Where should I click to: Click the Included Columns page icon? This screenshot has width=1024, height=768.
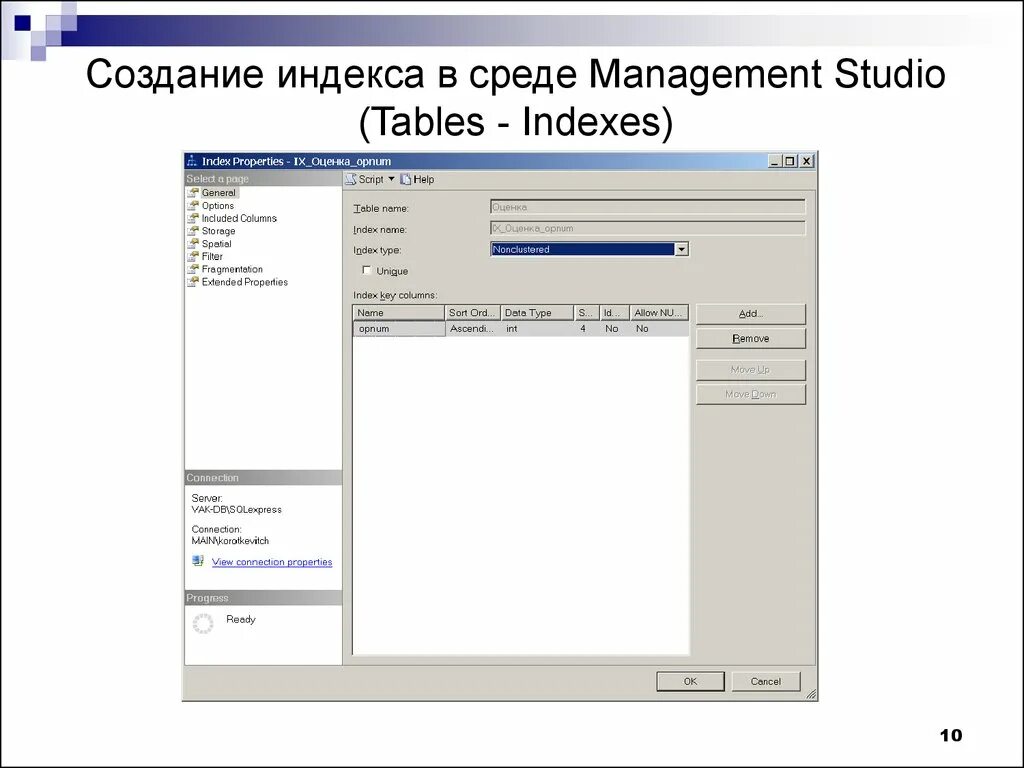click(193, 218)
